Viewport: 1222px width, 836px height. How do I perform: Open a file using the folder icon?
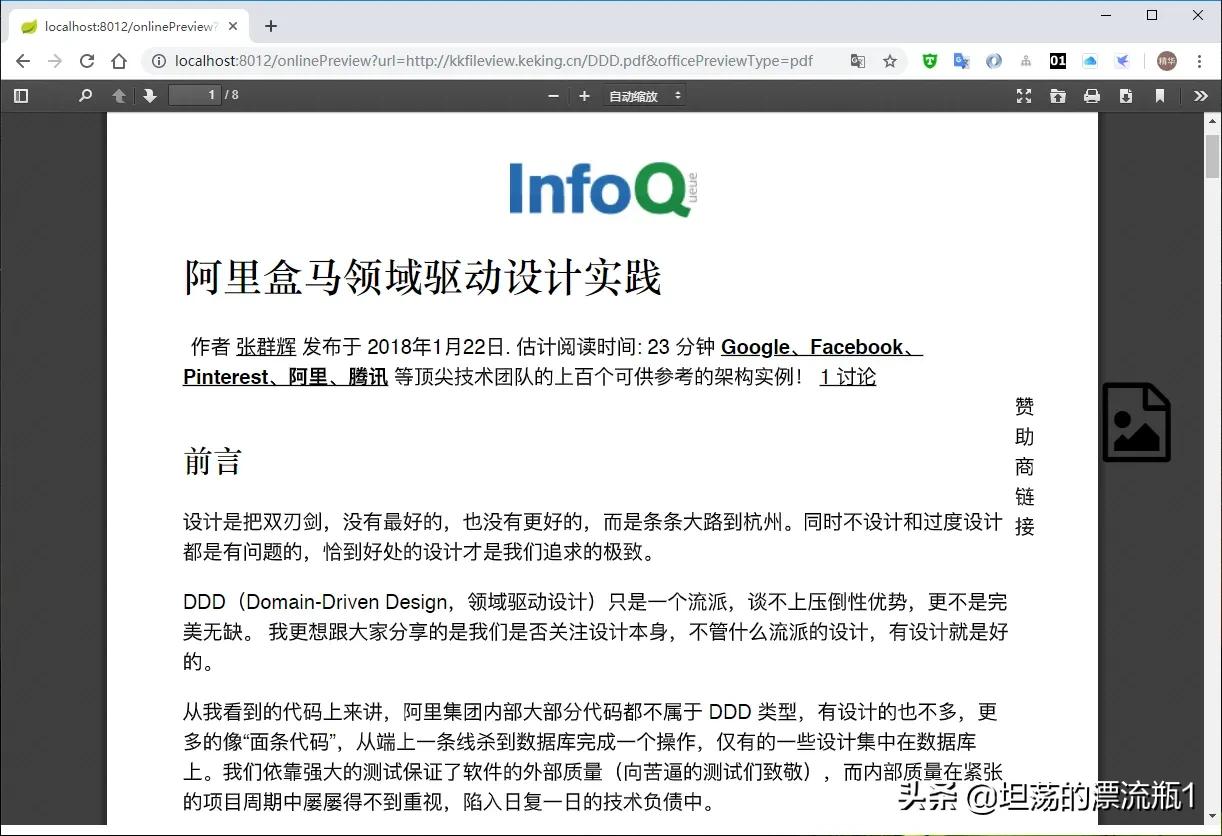1058,95
